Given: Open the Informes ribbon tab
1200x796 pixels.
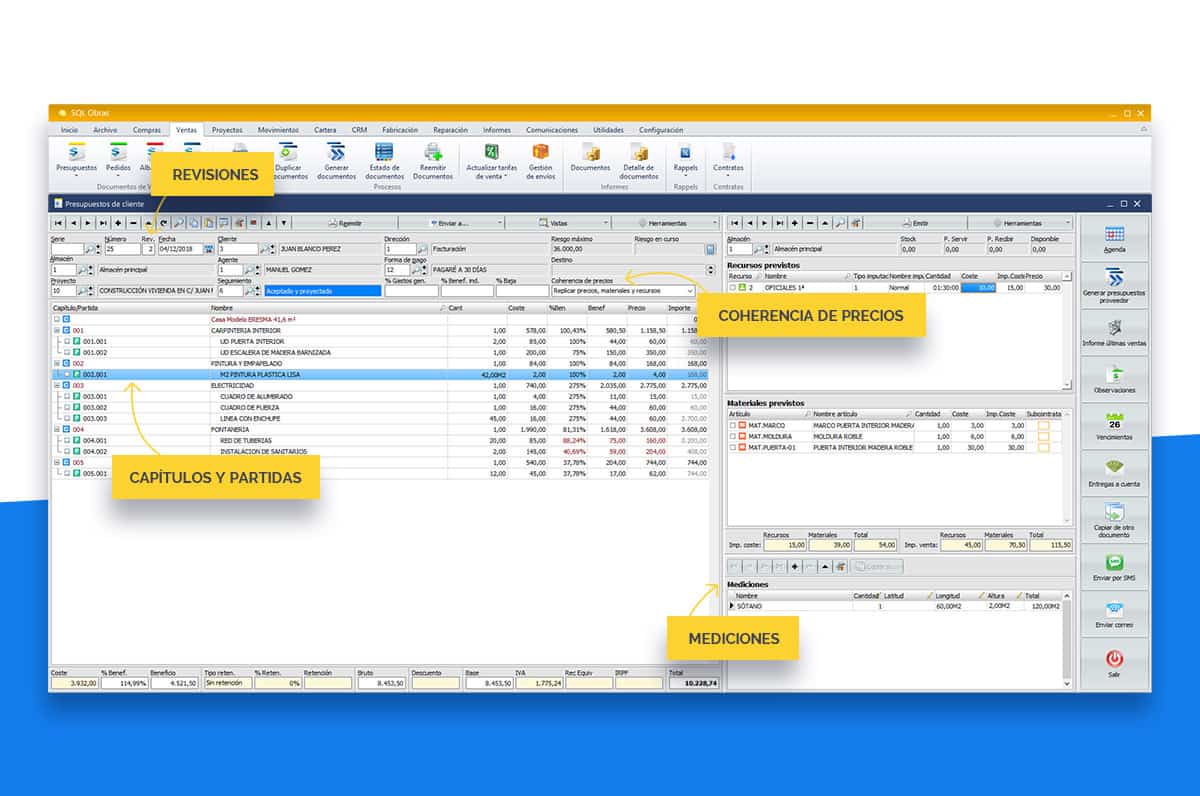Looking at the screenshot, I should [496, 130].
